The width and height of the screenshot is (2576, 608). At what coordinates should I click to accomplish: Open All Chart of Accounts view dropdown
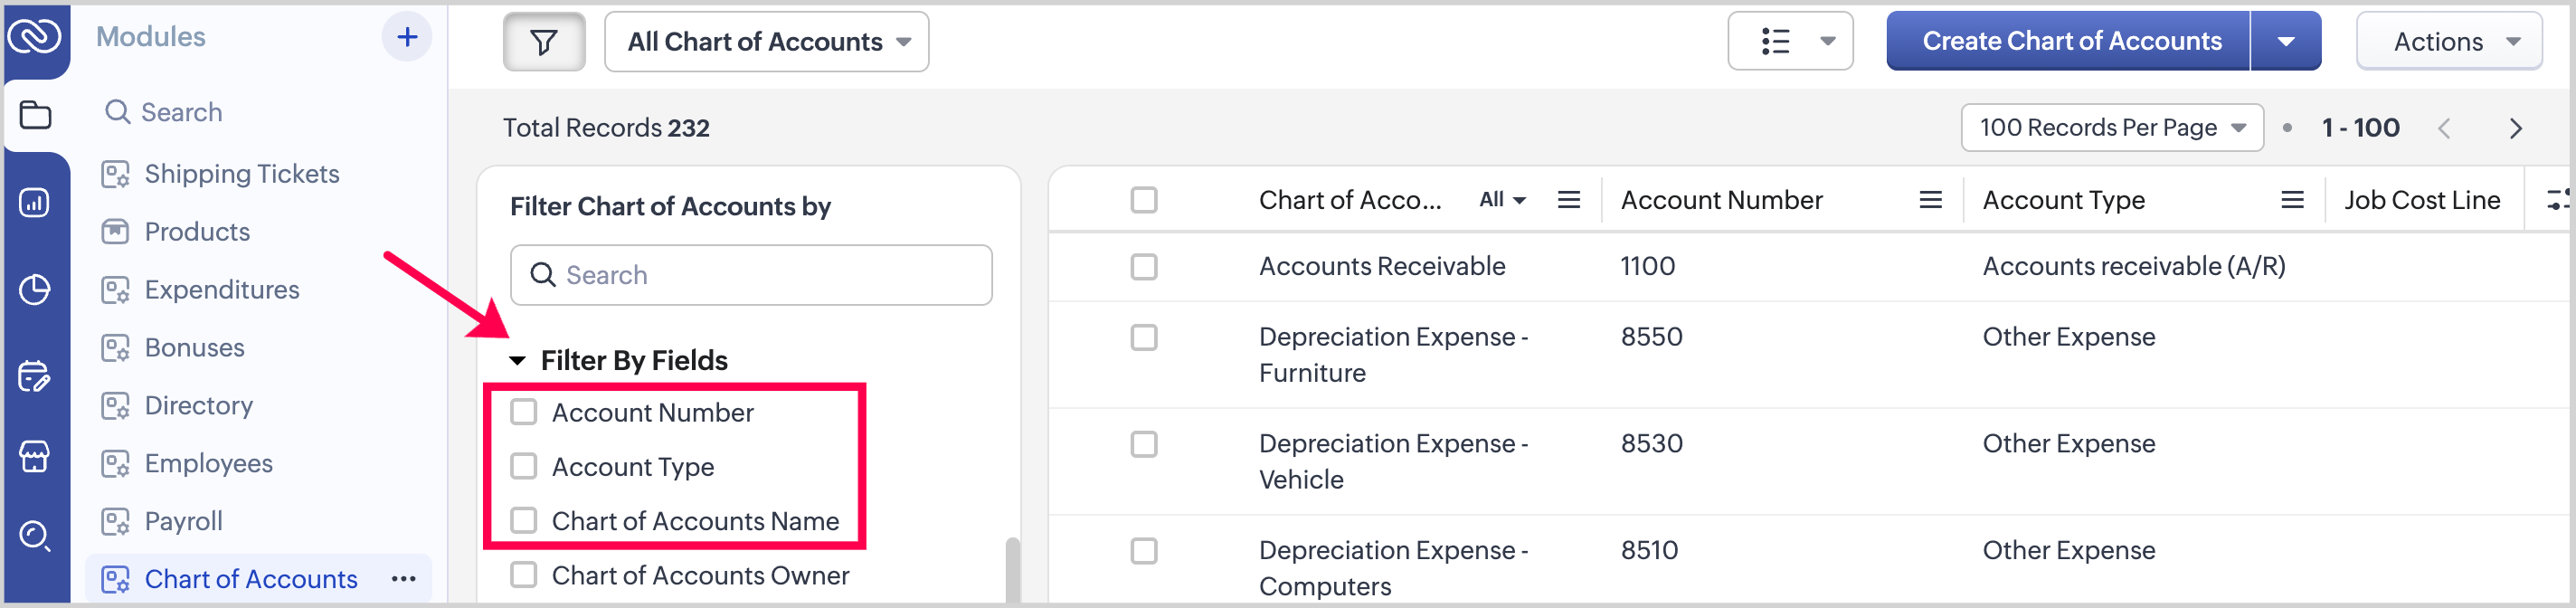(766, 42)
